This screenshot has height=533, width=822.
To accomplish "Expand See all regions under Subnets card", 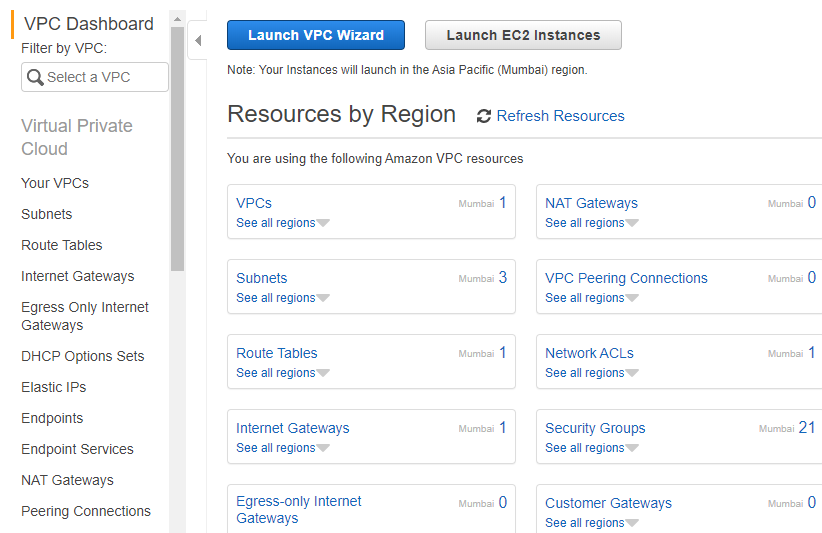I will click(283, 298).
